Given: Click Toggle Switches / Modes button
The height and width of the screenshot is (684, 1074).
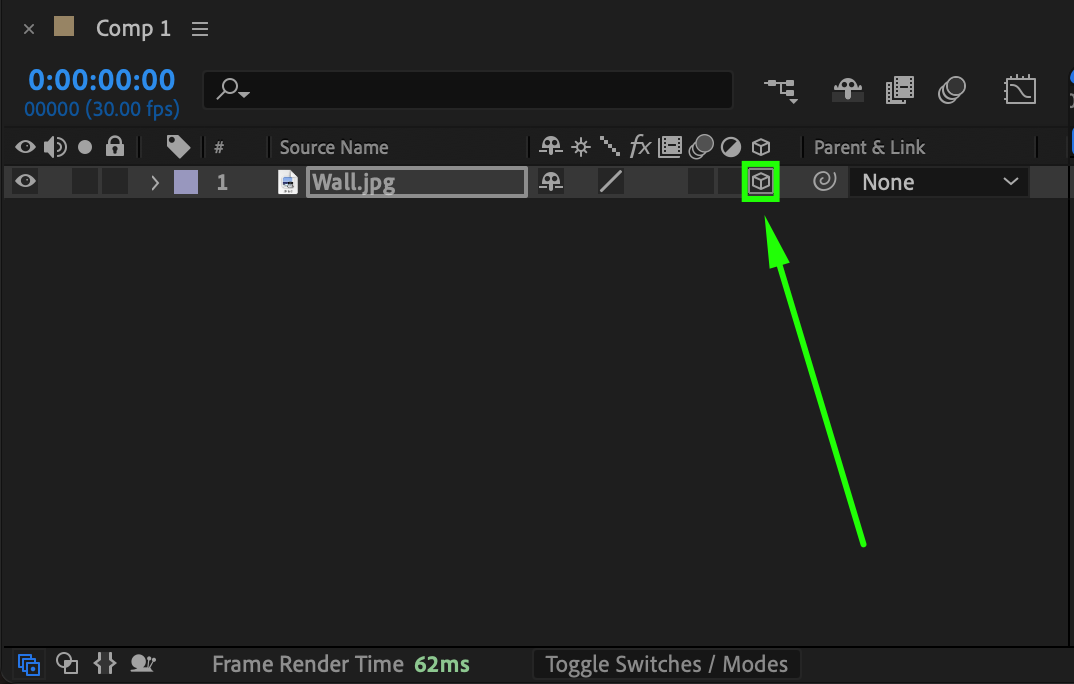Looking at the screenshot, I should [x=666, y=664].
